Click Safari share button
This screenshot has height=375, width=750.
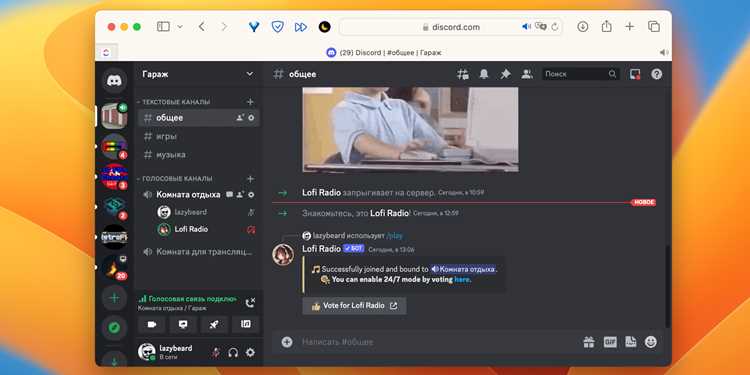pos(607,26)
